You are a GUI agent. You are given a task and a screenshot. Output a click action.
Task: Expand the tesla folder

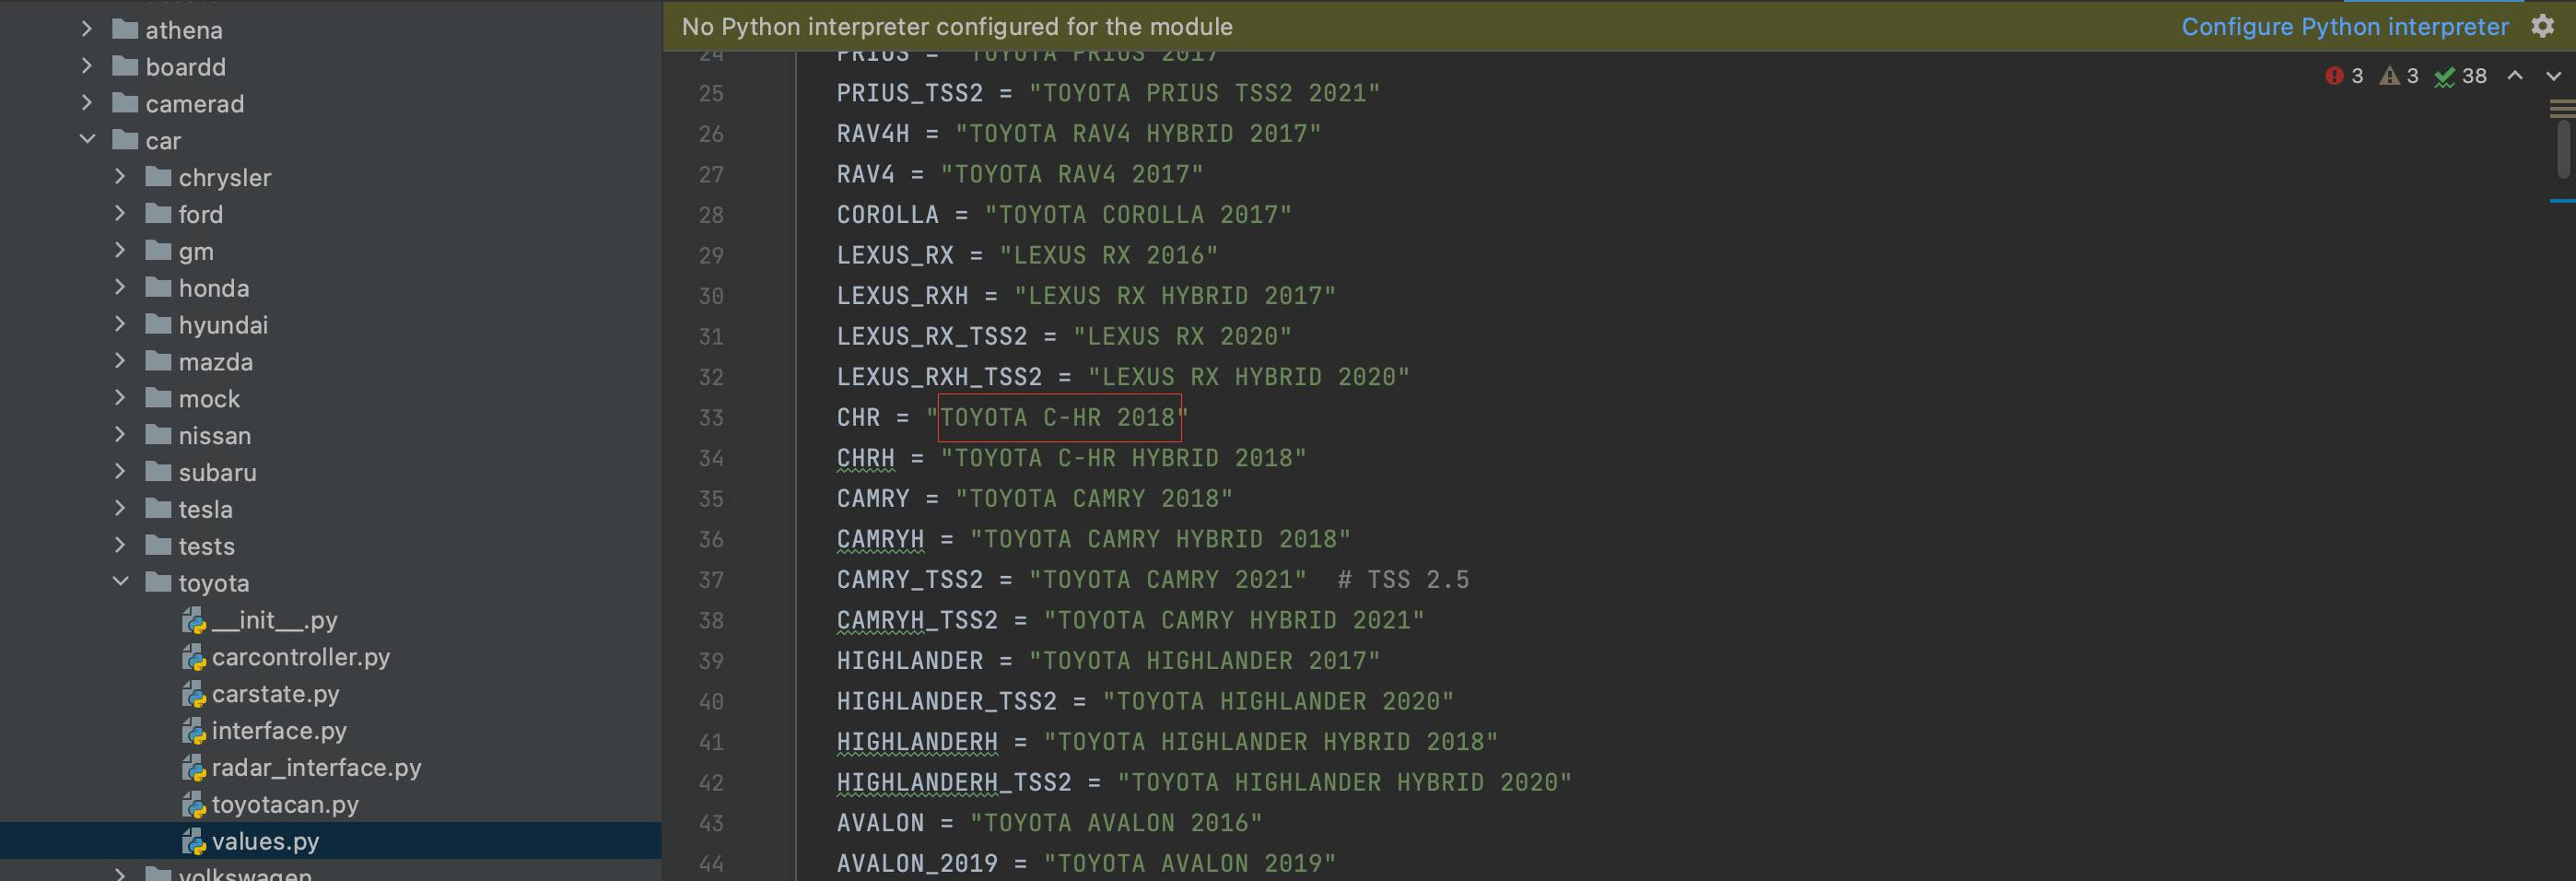(x=120, y=509)
